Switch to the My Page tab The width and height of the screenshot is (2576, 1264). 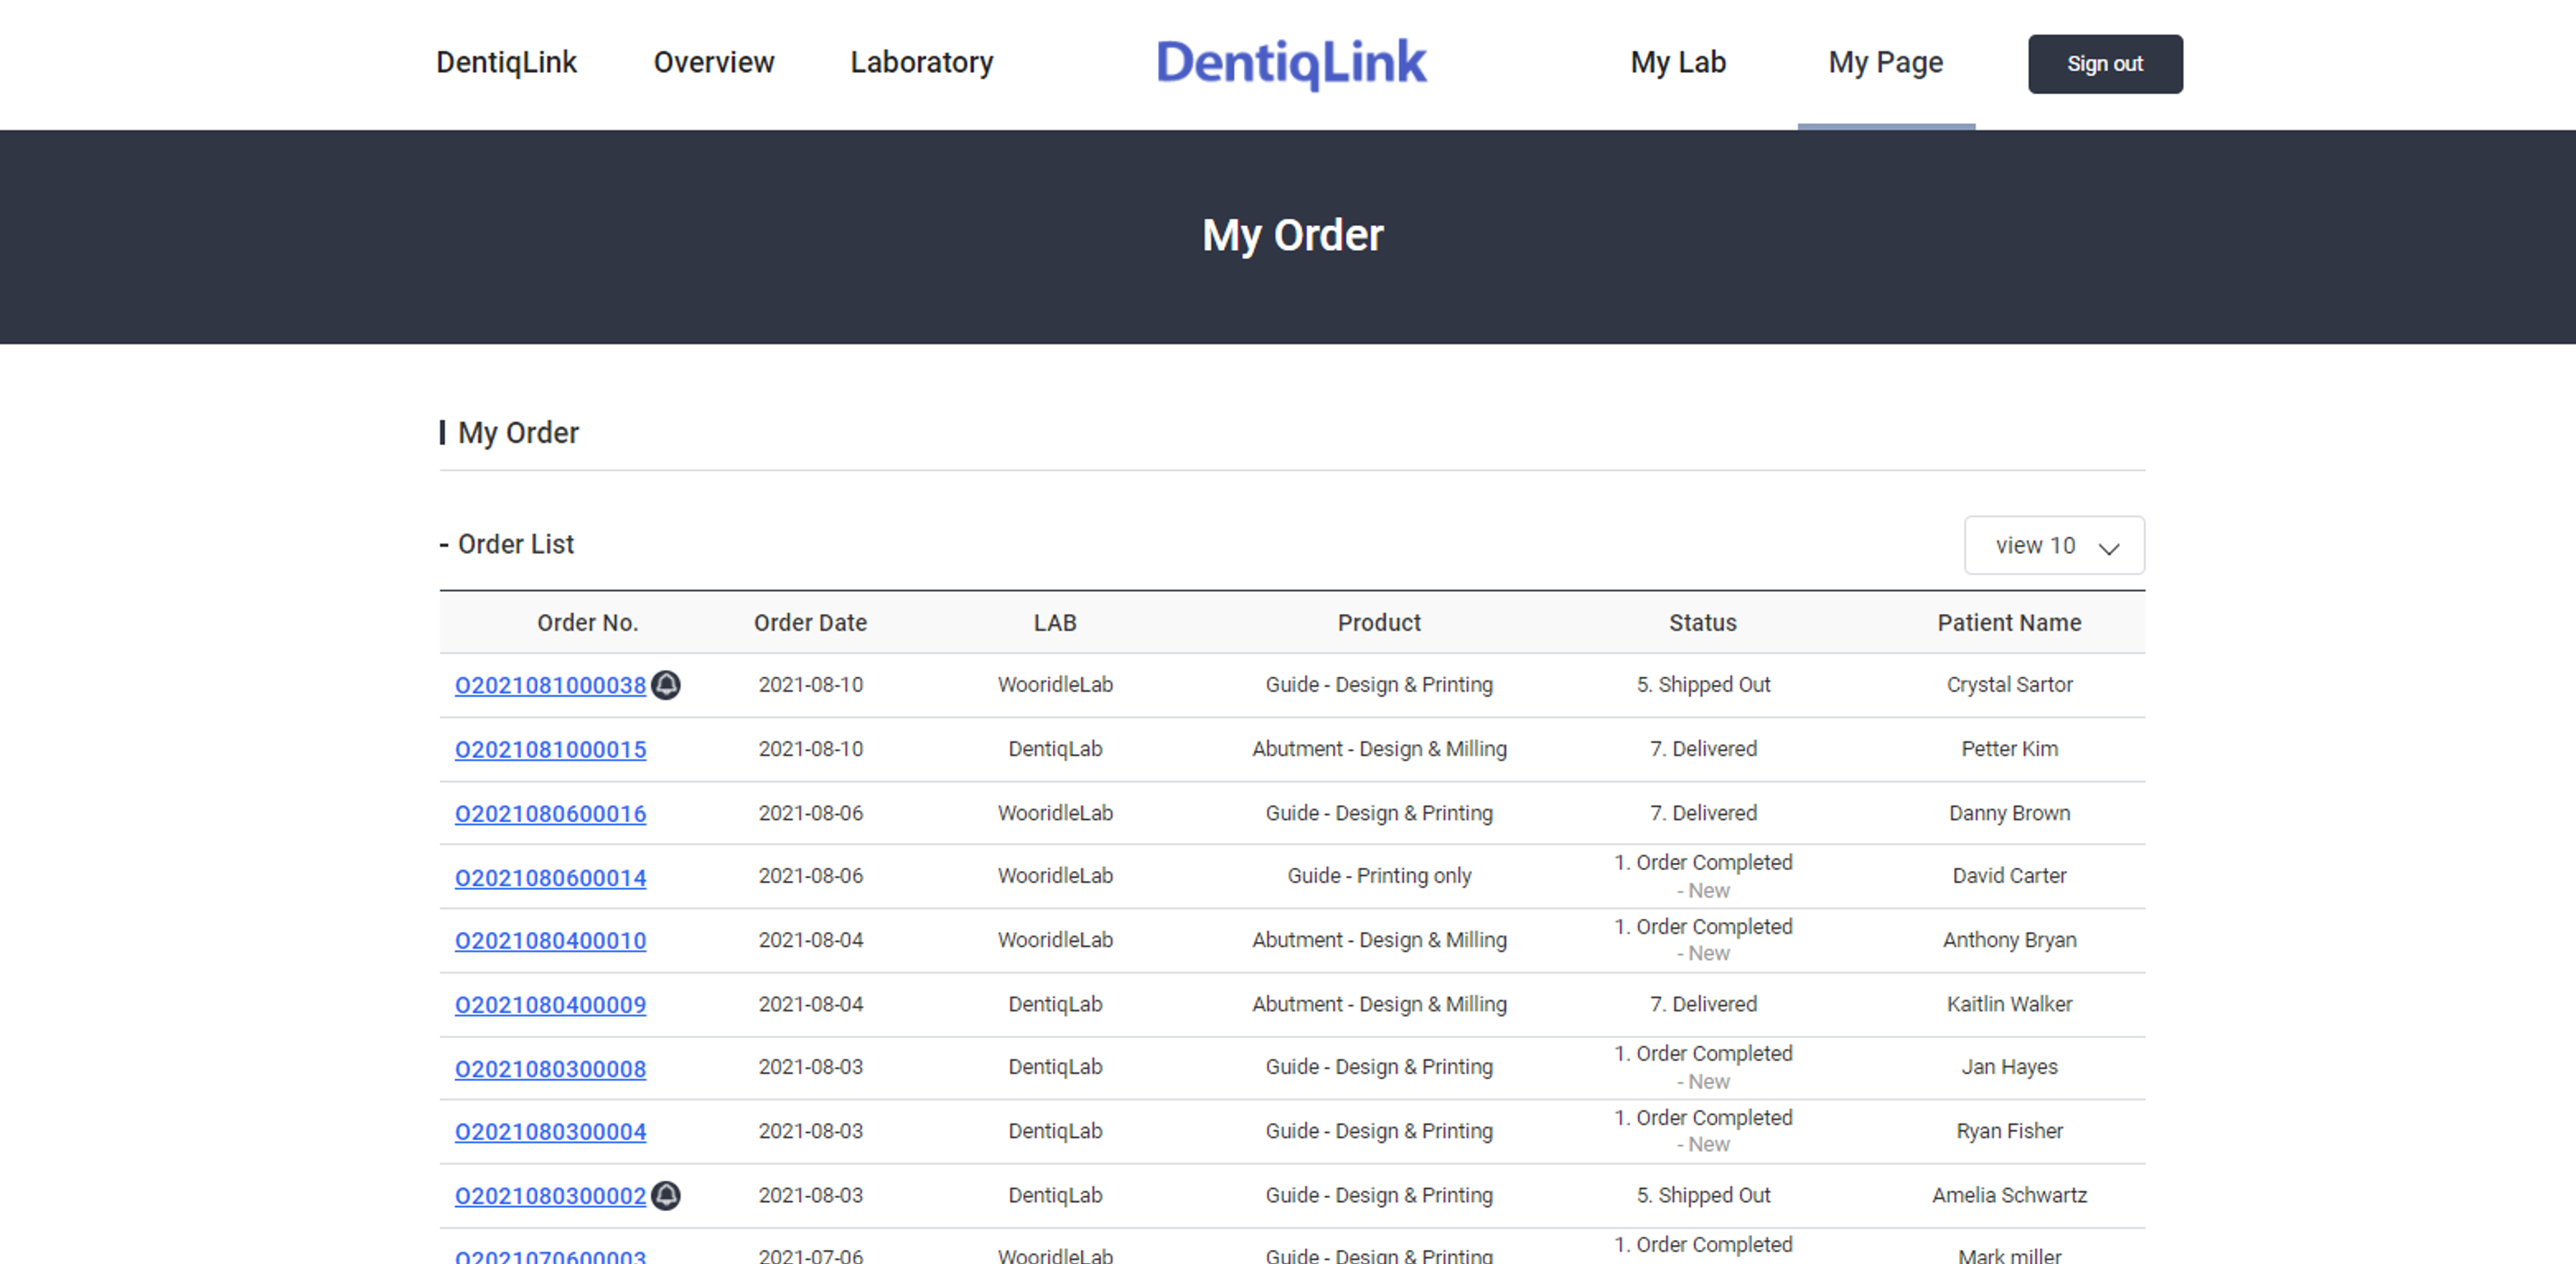pyautogui.click(x=1884, y=62)
